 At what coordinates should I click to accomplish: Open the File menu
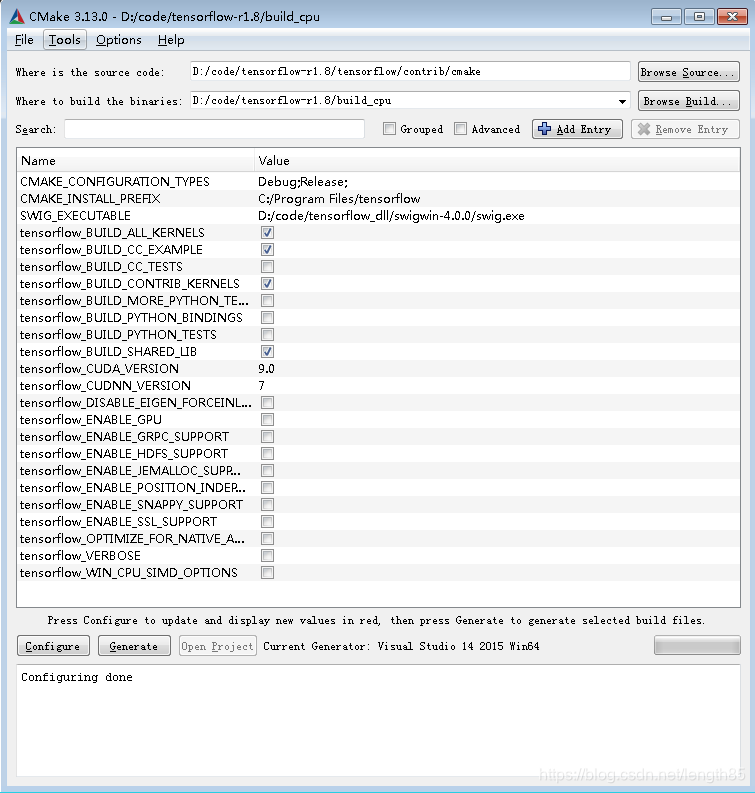(24, 39)
